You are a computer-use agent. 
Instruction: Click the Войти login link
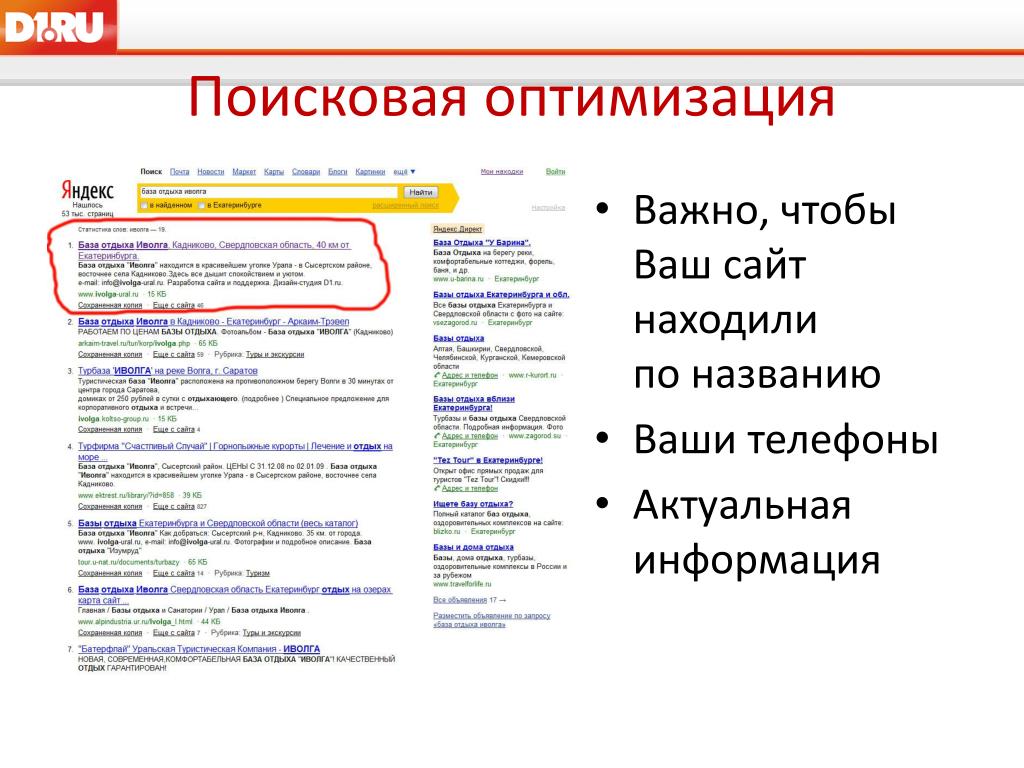pos(555,172)
